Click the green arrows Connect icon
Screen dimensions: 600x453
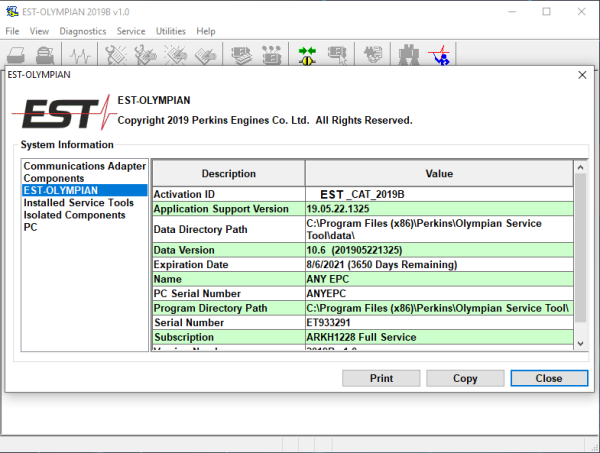tap(307, 55)
